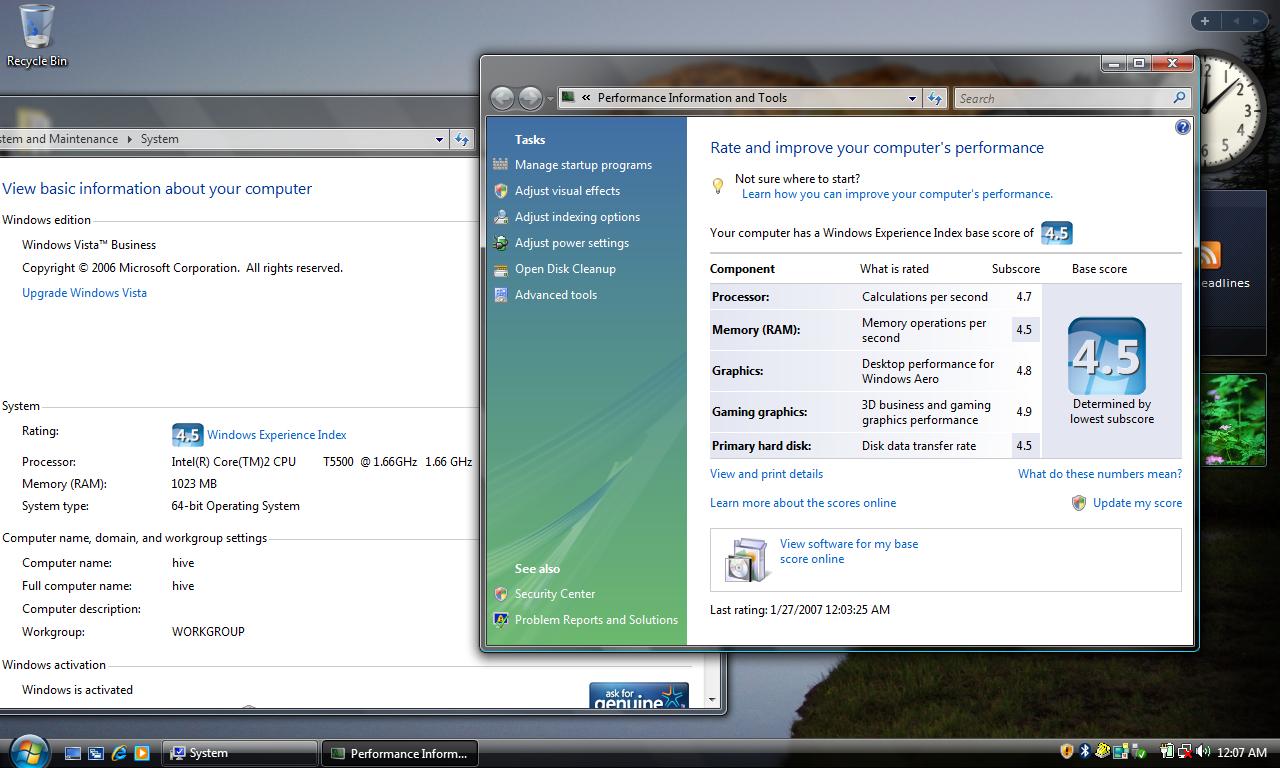Screen dimensions: 1280x768
Task: Click the volume speaker tray icon
Action: pos(1202,752)
